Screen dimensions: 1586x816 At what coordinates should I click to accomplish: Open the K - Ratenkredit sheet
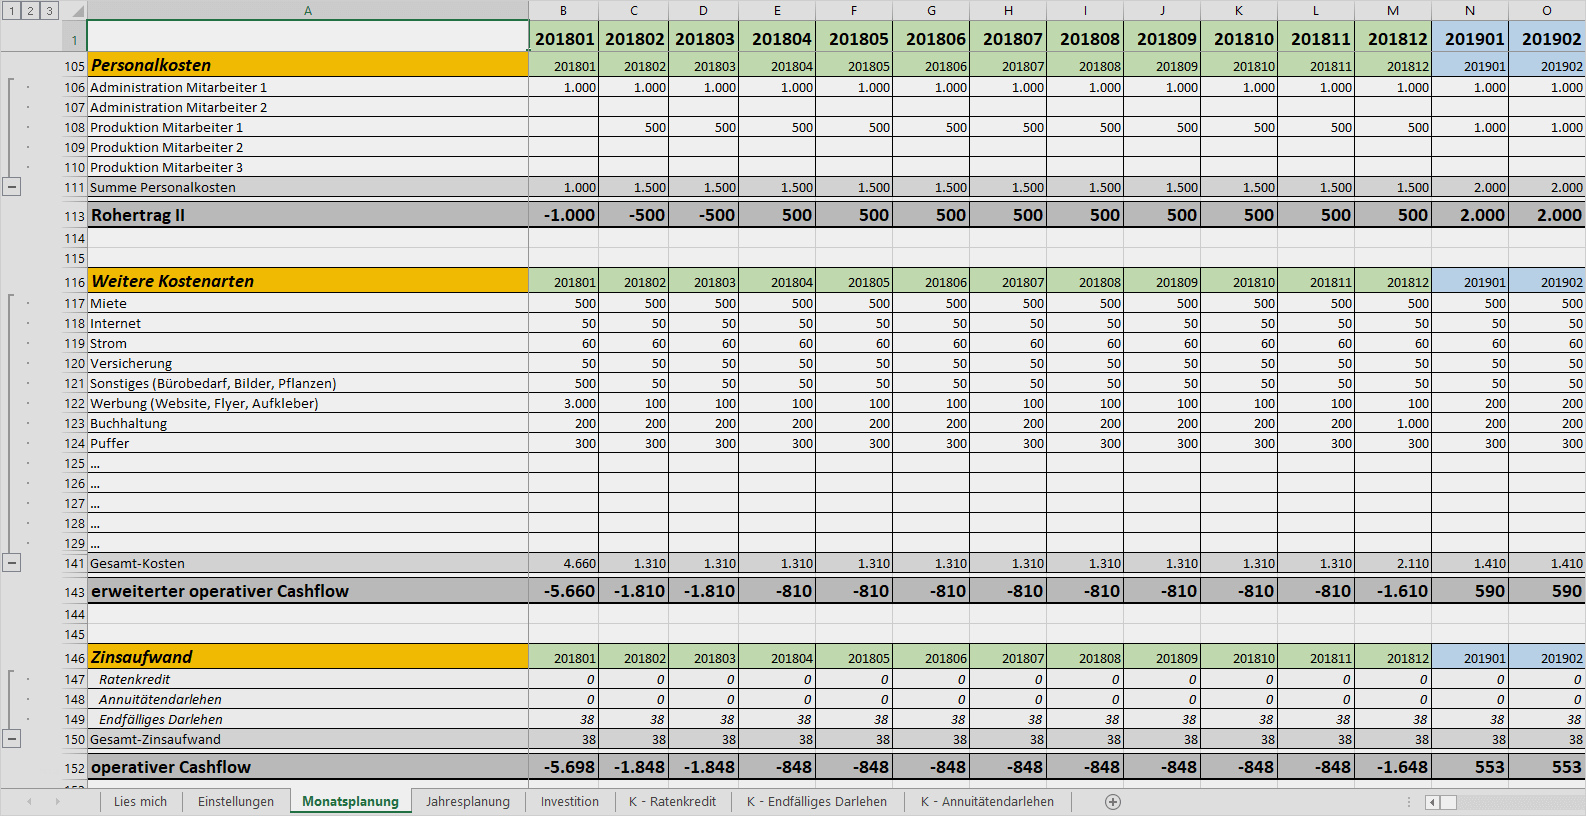click(672, 802)
